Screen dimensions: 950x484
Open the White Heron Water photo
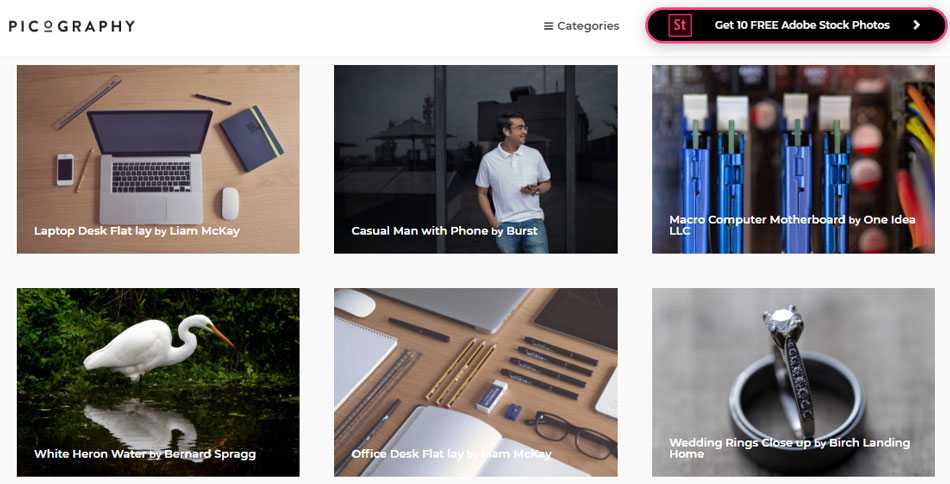158,382
